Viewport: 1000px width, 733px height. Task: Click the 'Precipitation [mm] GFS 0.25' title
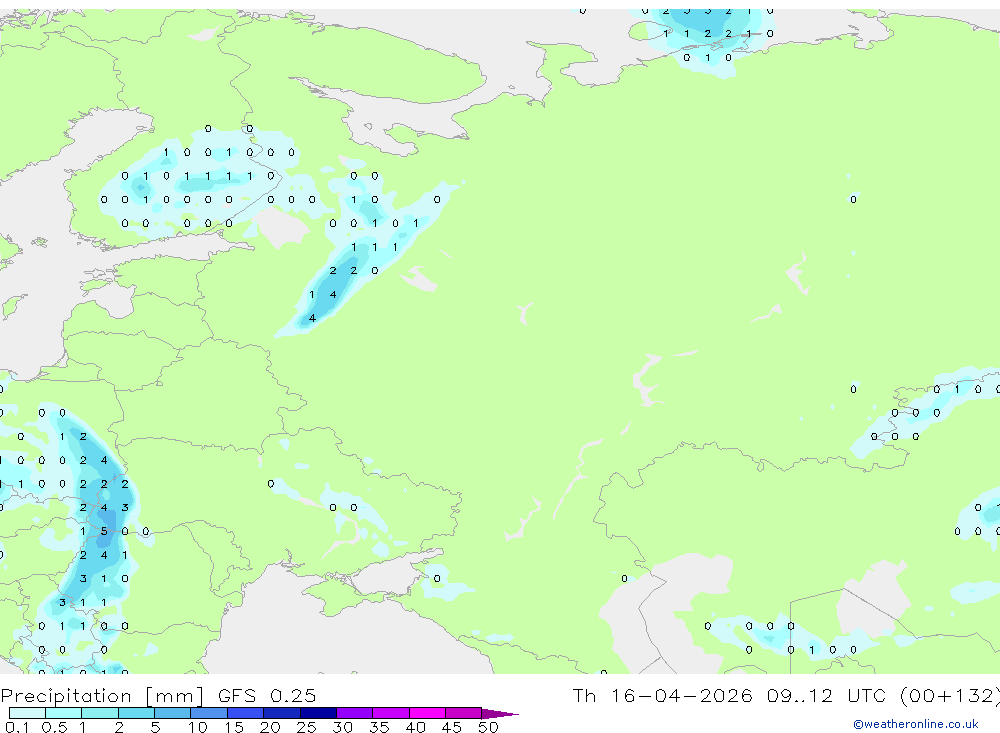158,695
